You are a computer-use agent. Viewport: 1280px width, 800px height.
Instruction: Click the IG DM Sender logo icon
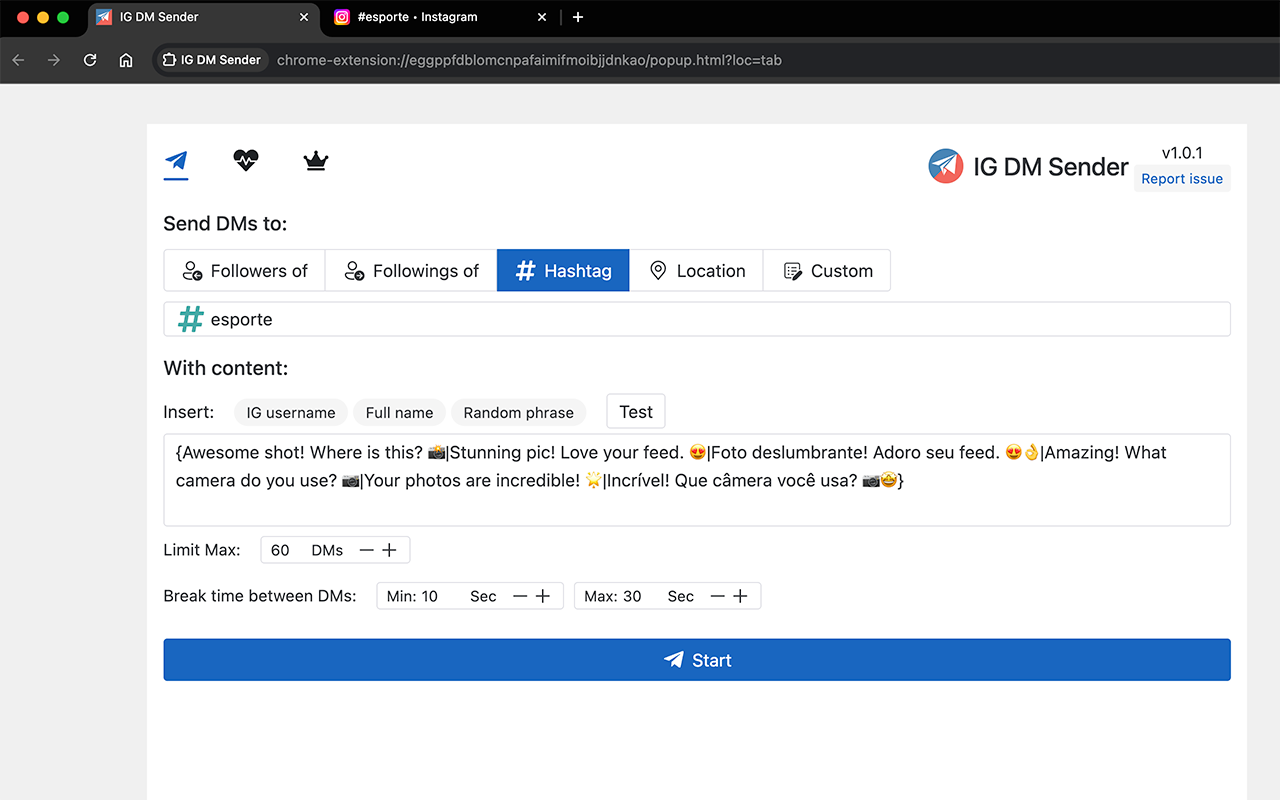click(946, 166)
